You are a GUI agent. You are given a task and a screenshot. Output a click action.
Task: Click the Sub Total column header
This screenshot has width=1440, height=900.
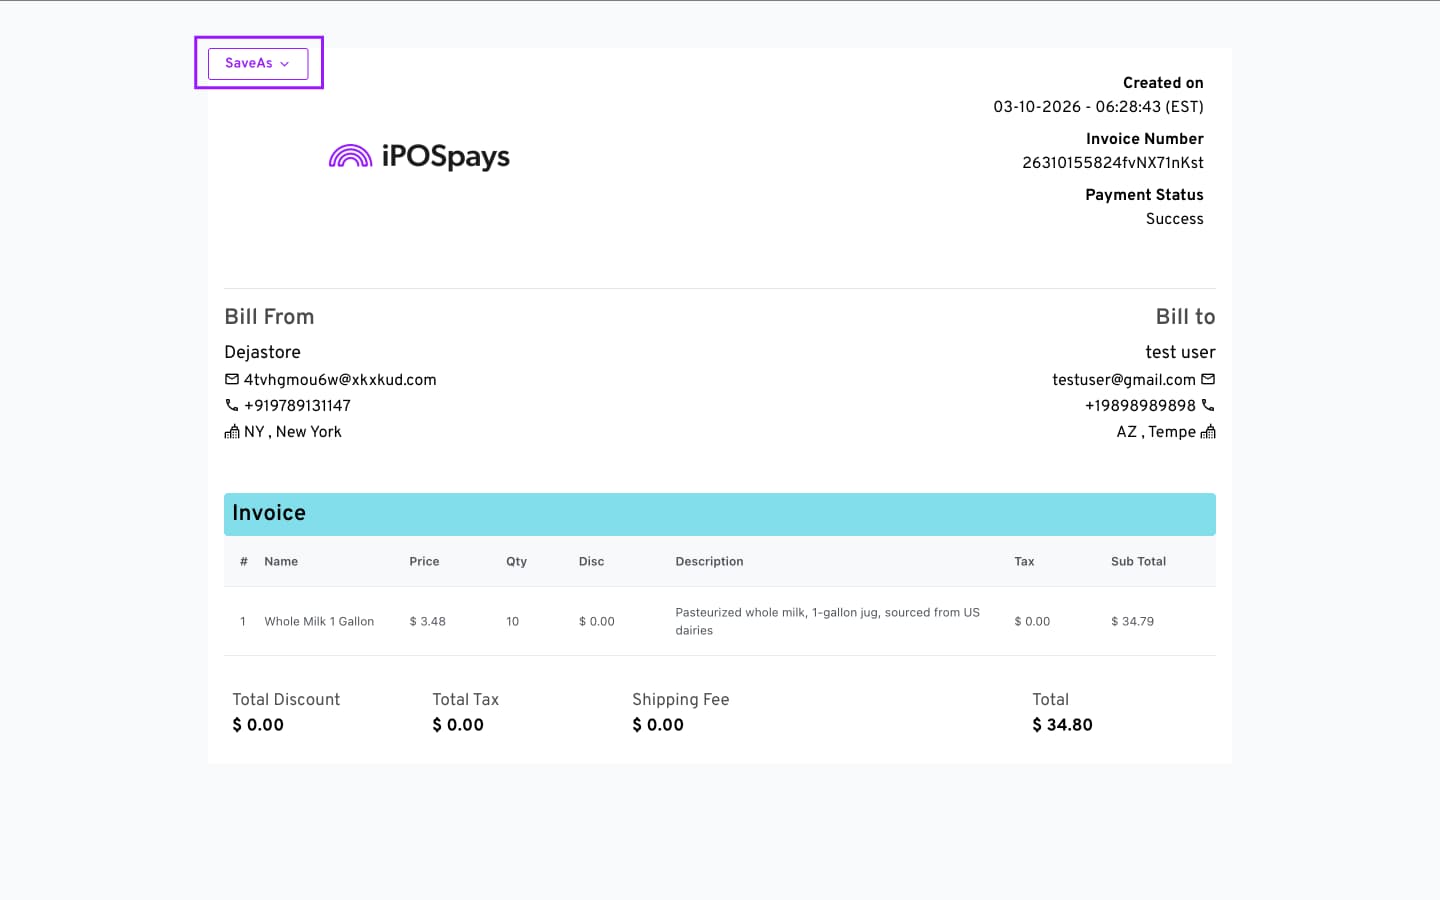[x=1138, y=562]
